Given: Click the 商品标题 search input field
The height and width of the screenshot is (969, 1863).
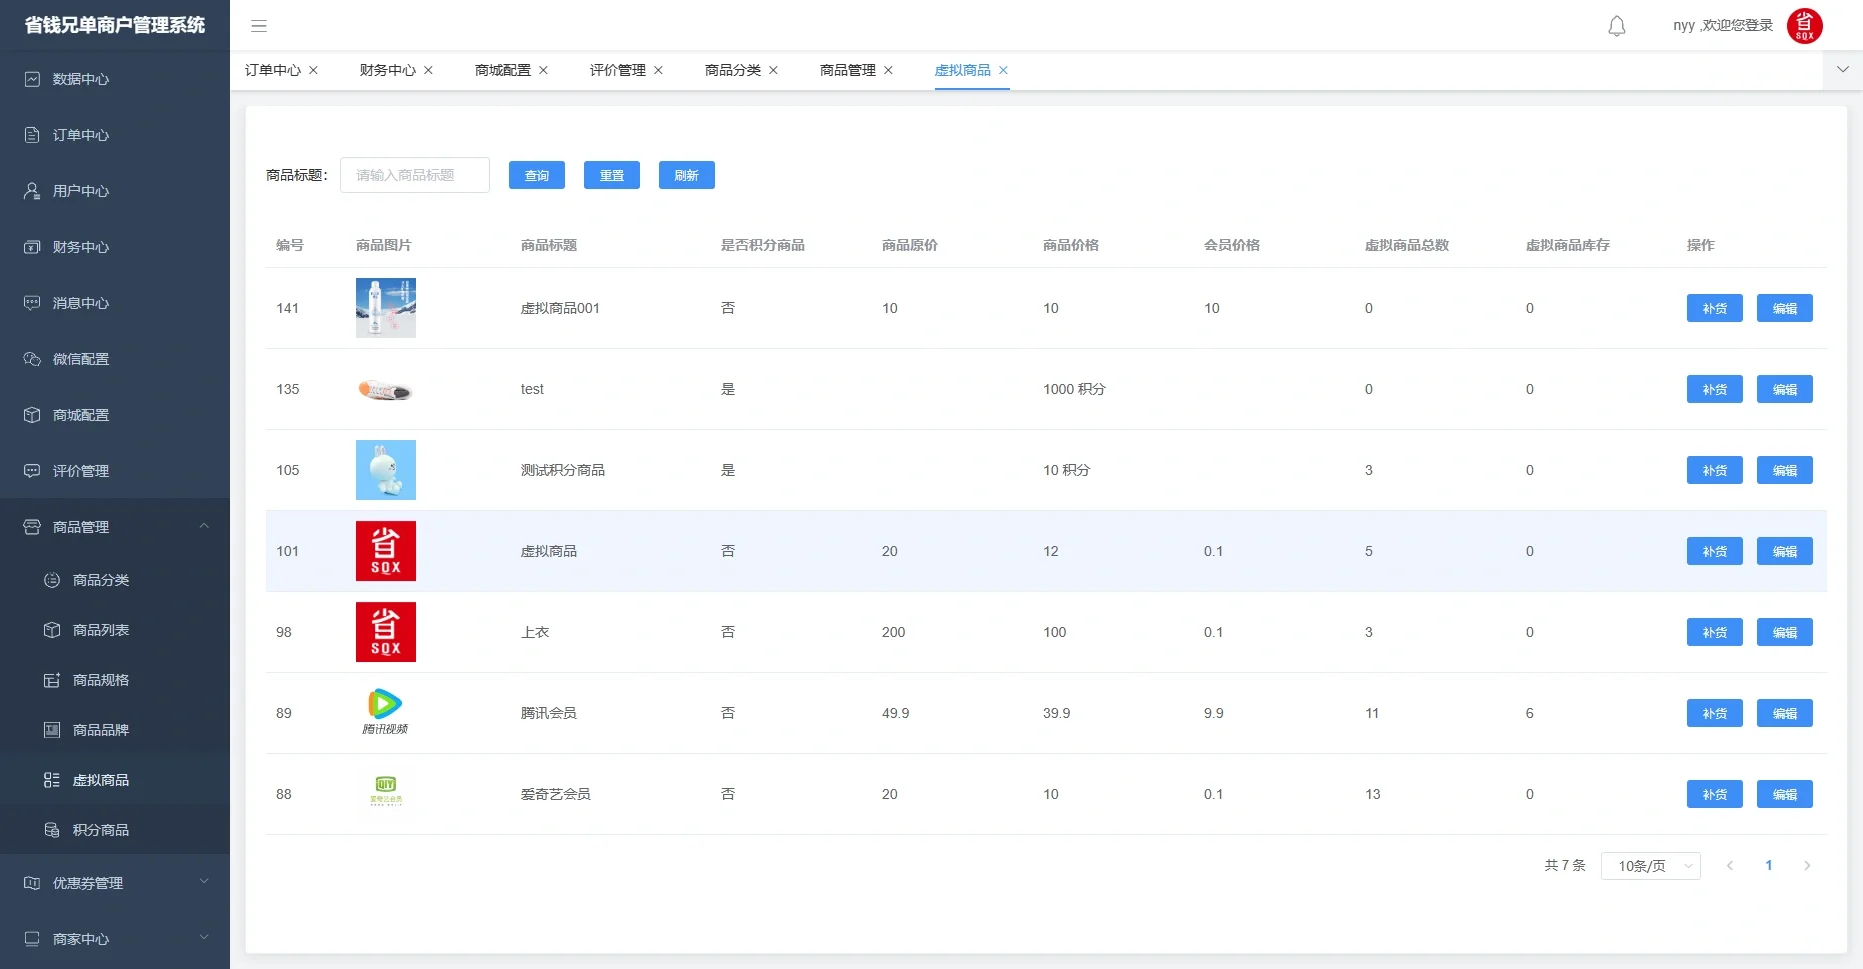Looking at the screenshot, I should (414, 175).
